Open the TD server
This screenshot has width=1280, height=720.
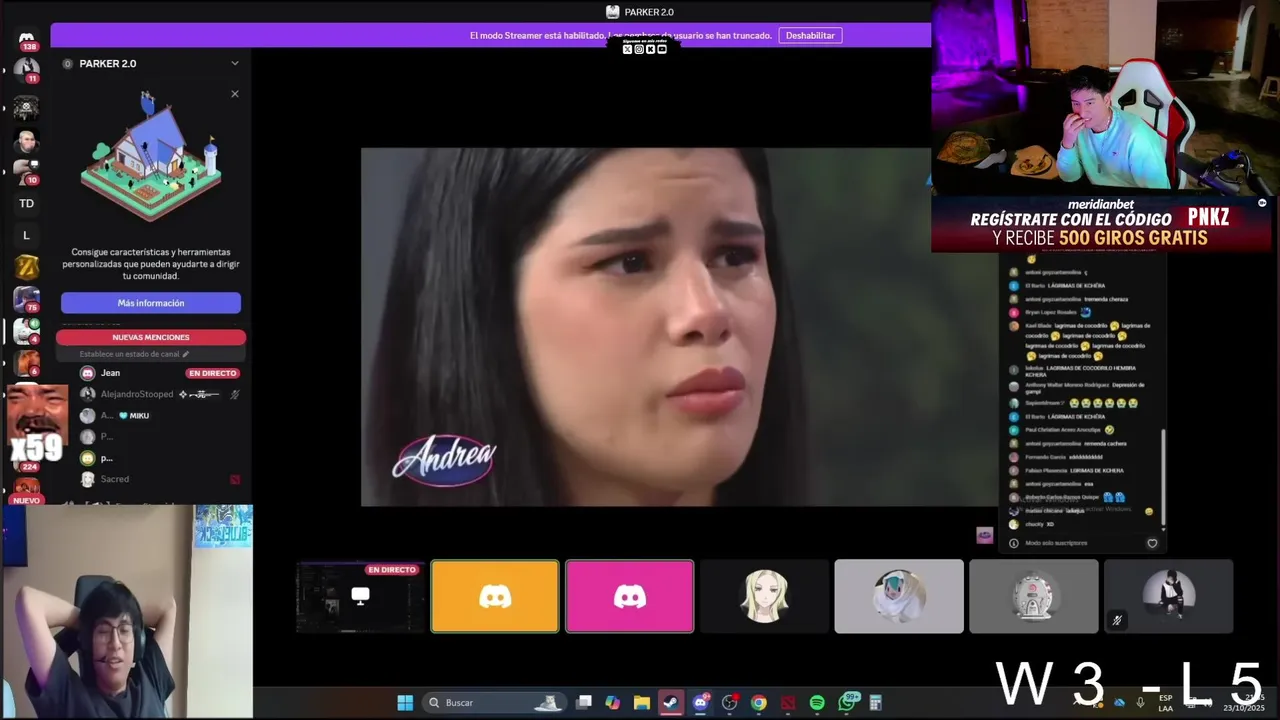pyautogui.click(x=26, y=203)
